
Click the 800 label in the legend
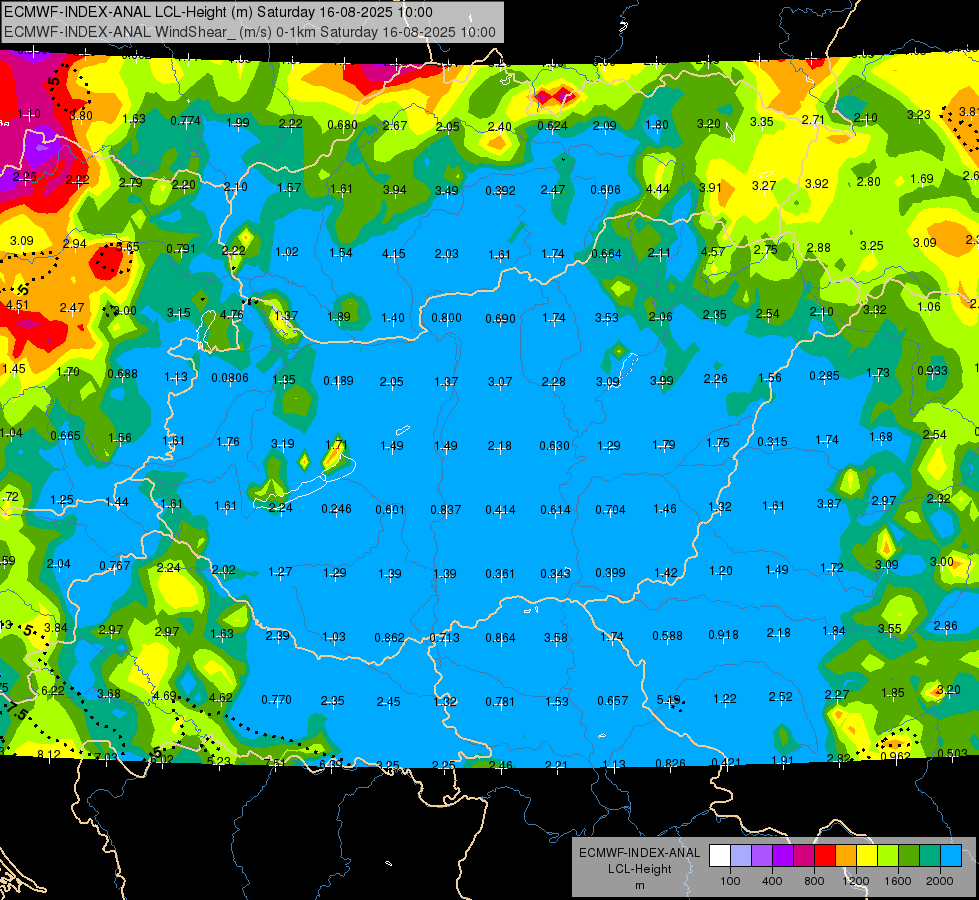pyautogui.click(x=814, y=881)
